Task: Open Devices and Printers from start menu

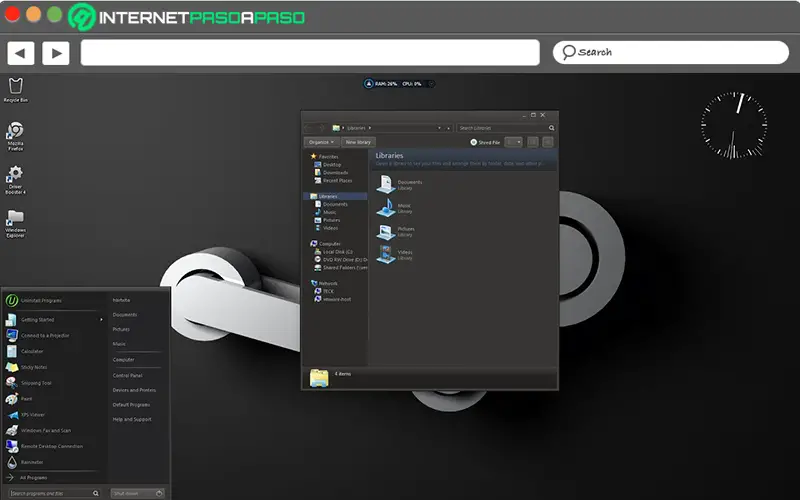Action: tap(134, 390)
